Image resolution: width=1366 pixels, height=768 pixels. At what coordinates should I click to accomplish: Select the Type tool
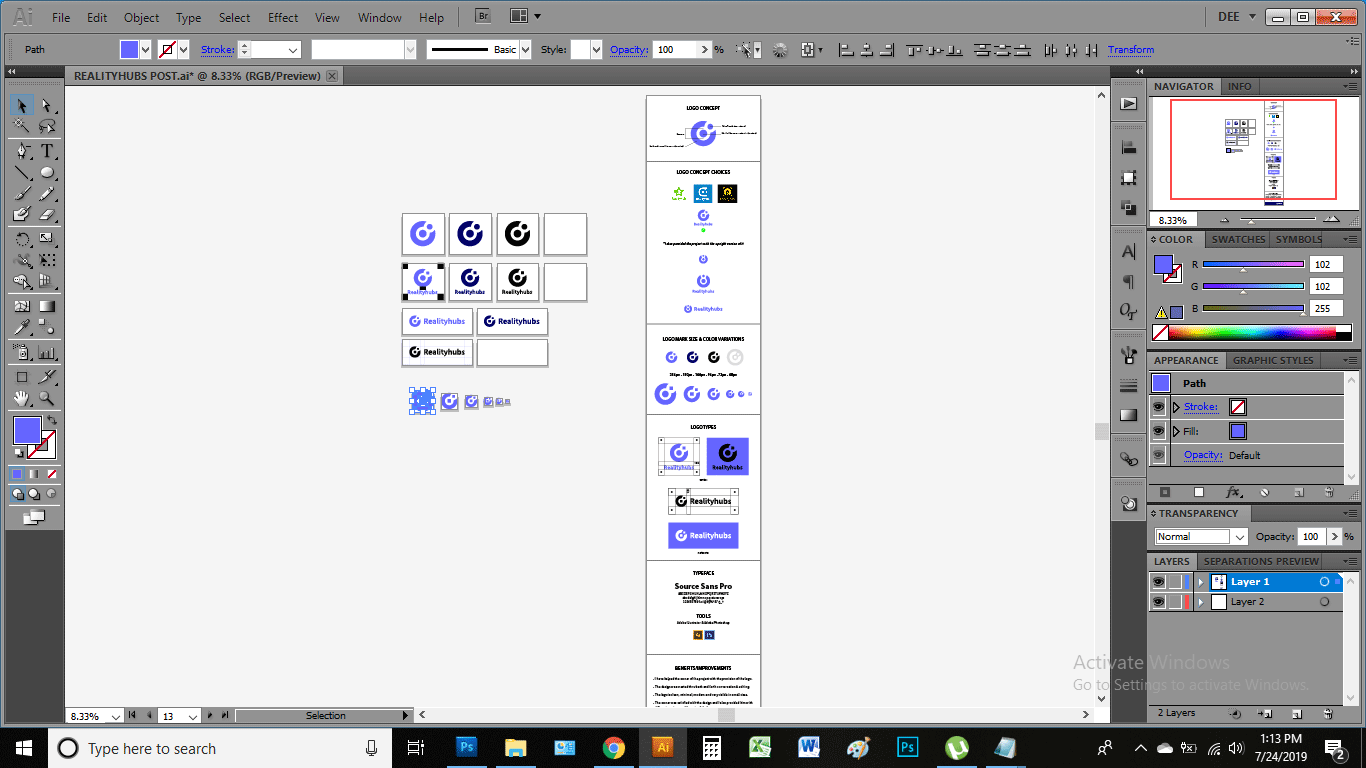click(47, 151)
